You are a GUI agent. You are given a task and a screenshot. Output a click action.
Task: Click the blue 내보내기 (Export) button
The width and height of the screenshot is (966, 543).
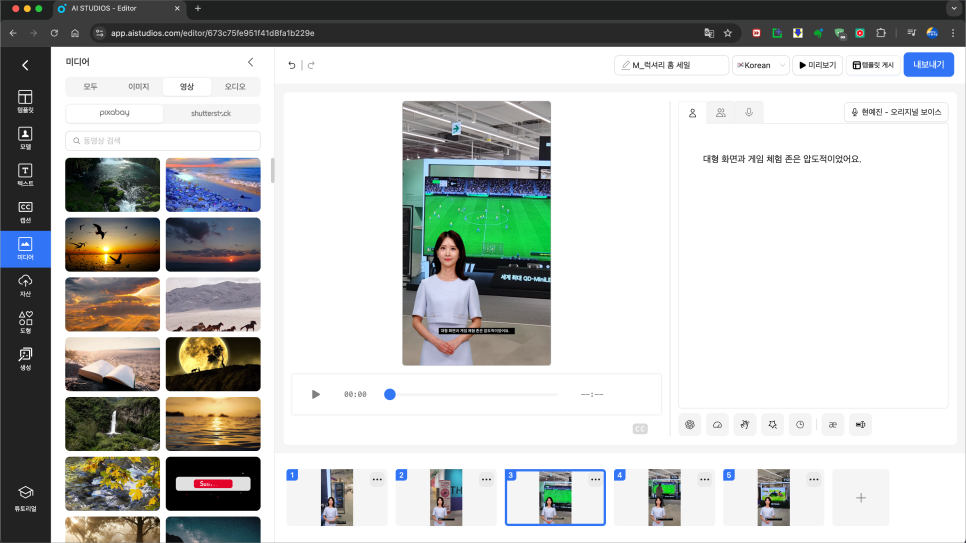point(928,65)
